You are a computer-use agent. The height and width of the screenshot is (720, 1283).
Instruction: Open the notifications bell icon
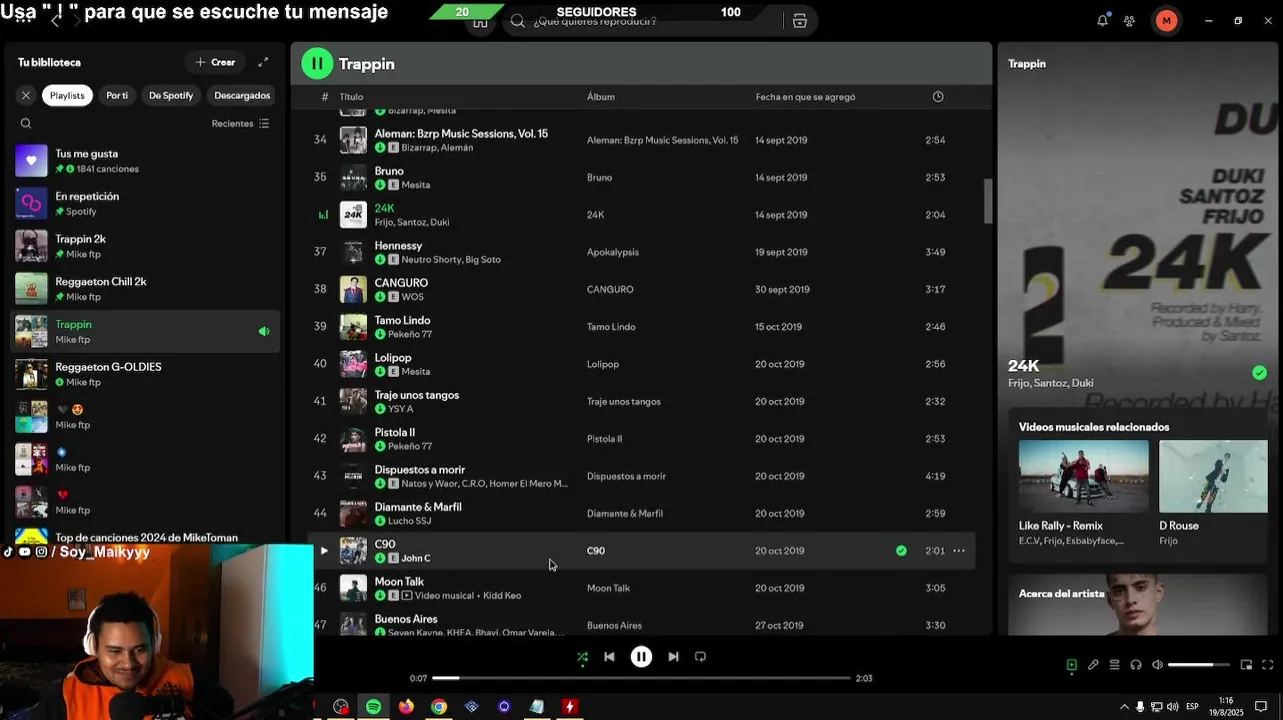tap(1102, 20)
